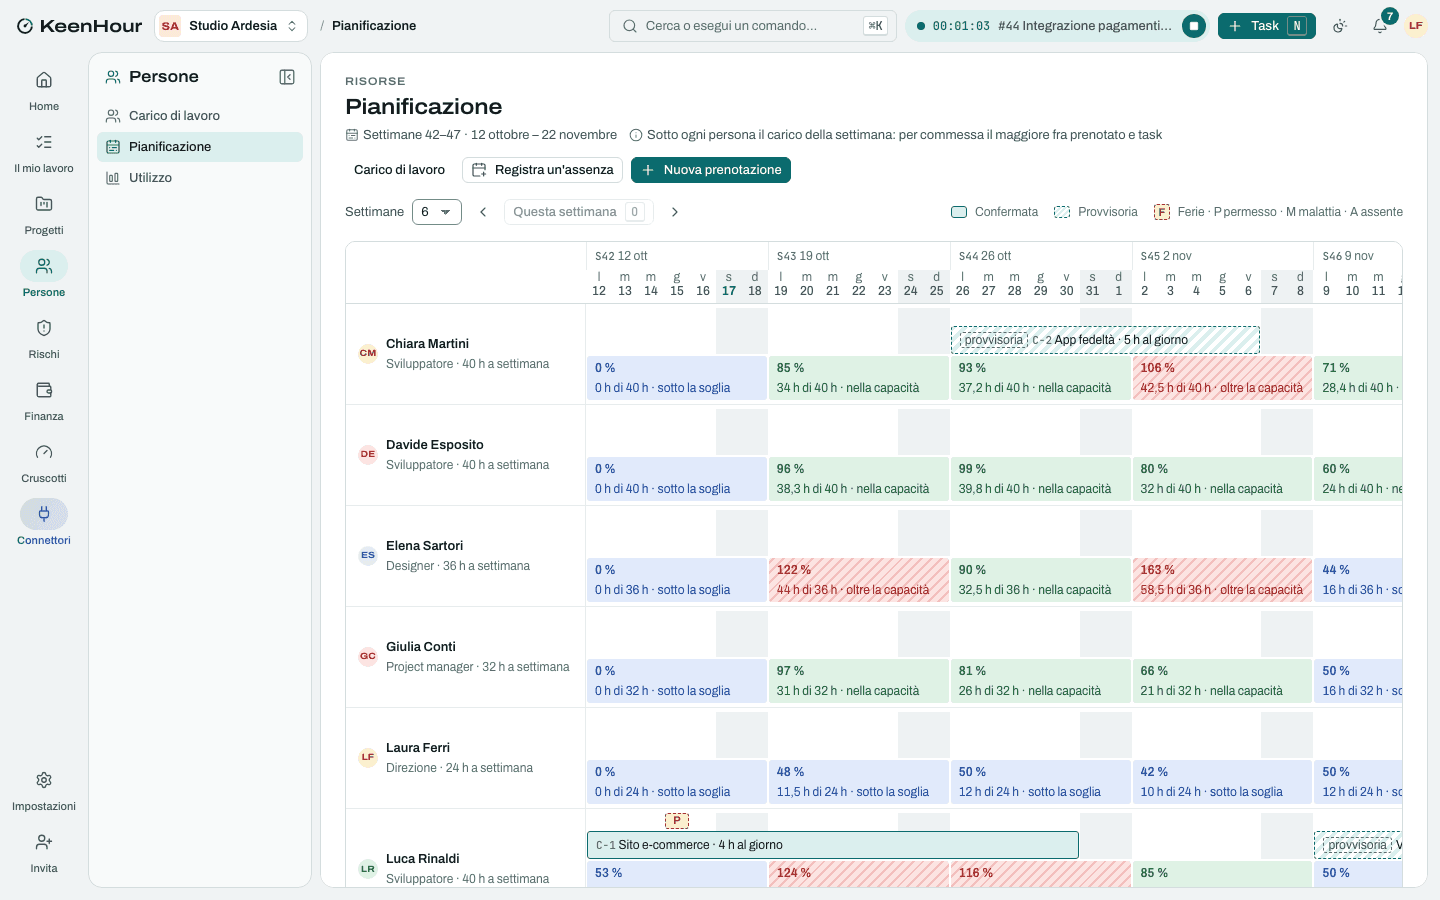Open the Settimane count dropdown
This screenshot has height=900, width=1440.
[x=437, y=212]
